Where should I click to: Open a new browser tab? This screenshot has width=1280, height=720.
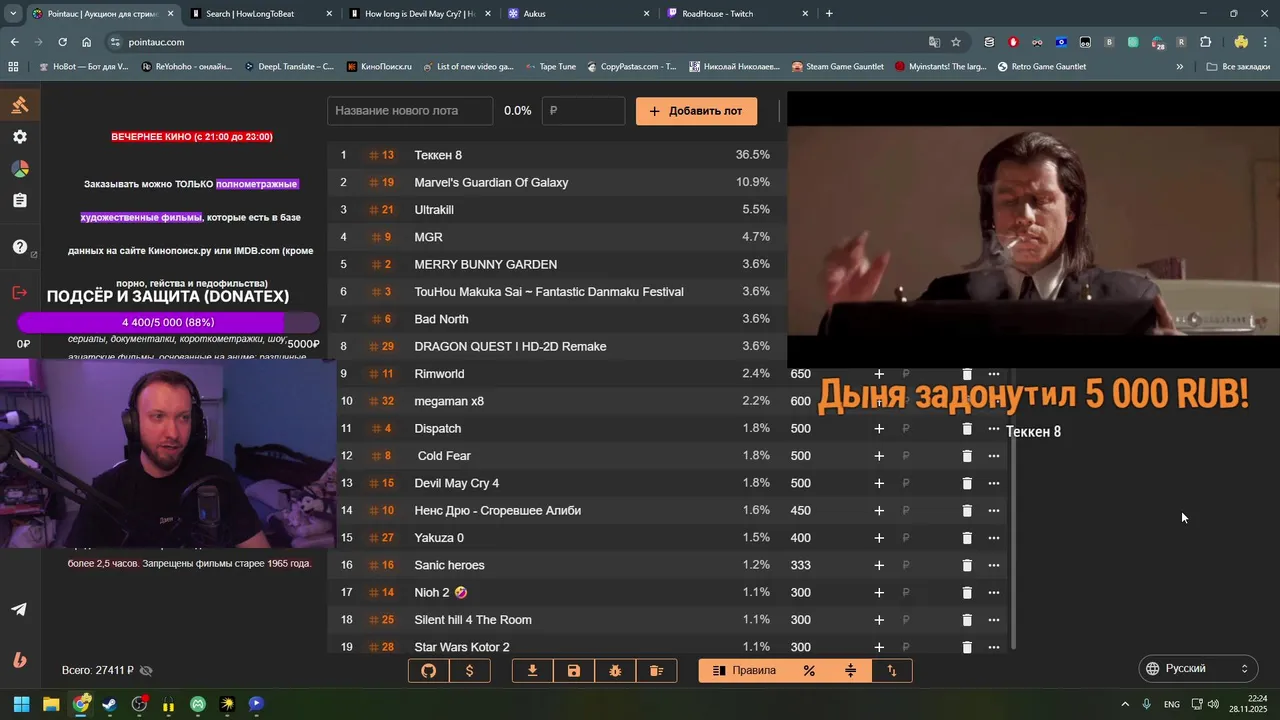coord(829,14)
